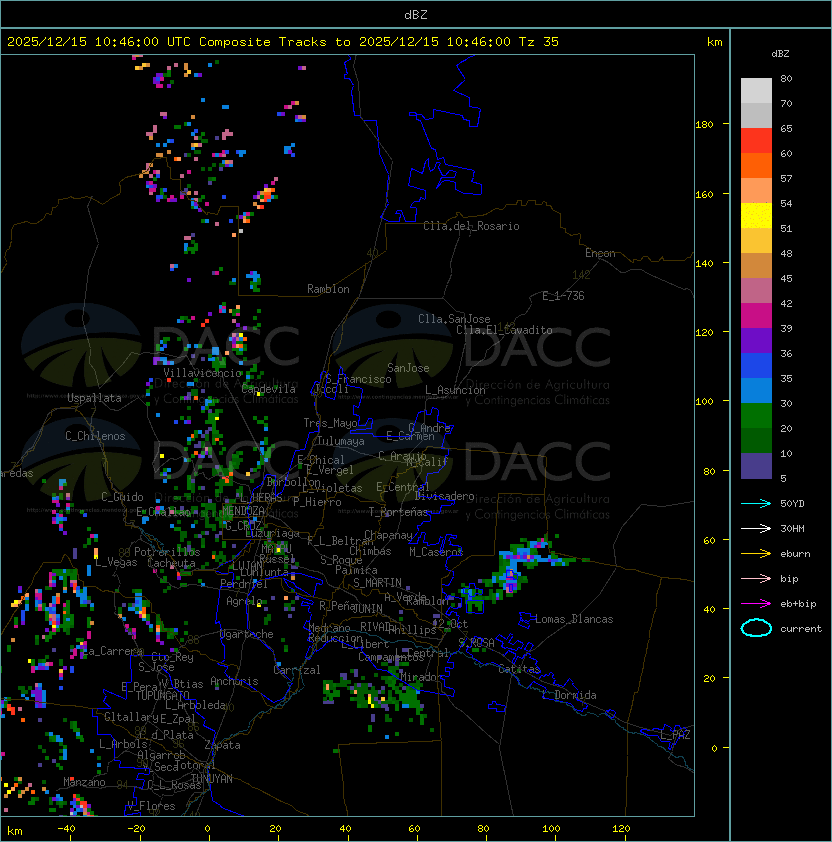Click the V_Flores place label
The height and width of the screenshot is (842, 832).
151,806
